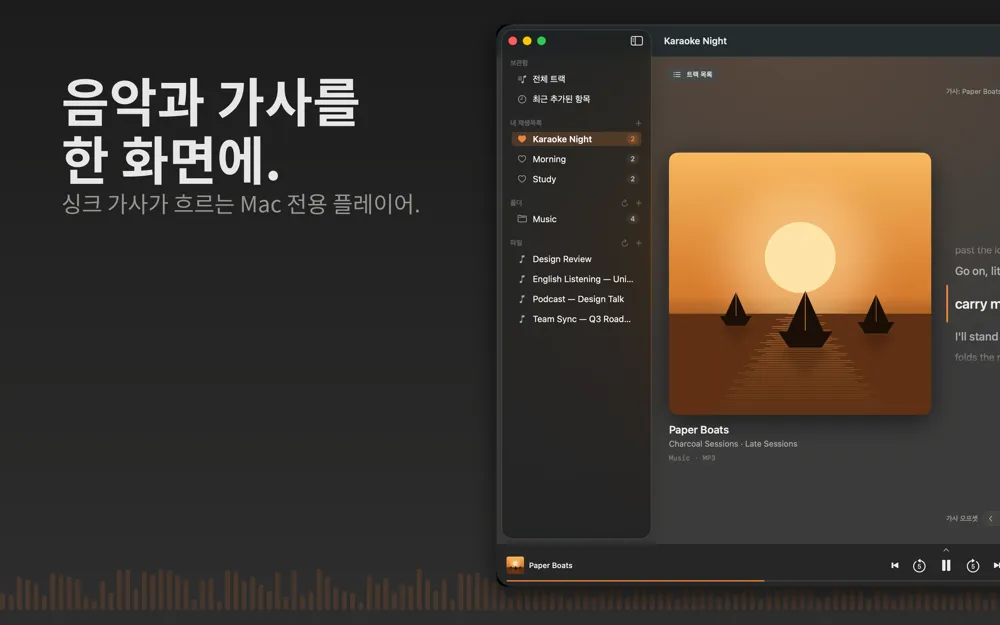
Task: Open the Music folder in the sidebar
Action: pos(576,219)
